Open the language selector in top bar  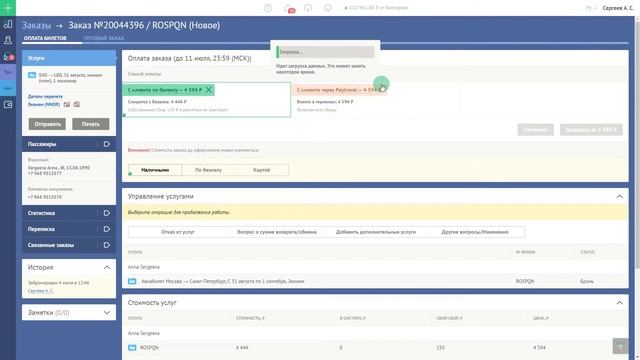point(591,8)
